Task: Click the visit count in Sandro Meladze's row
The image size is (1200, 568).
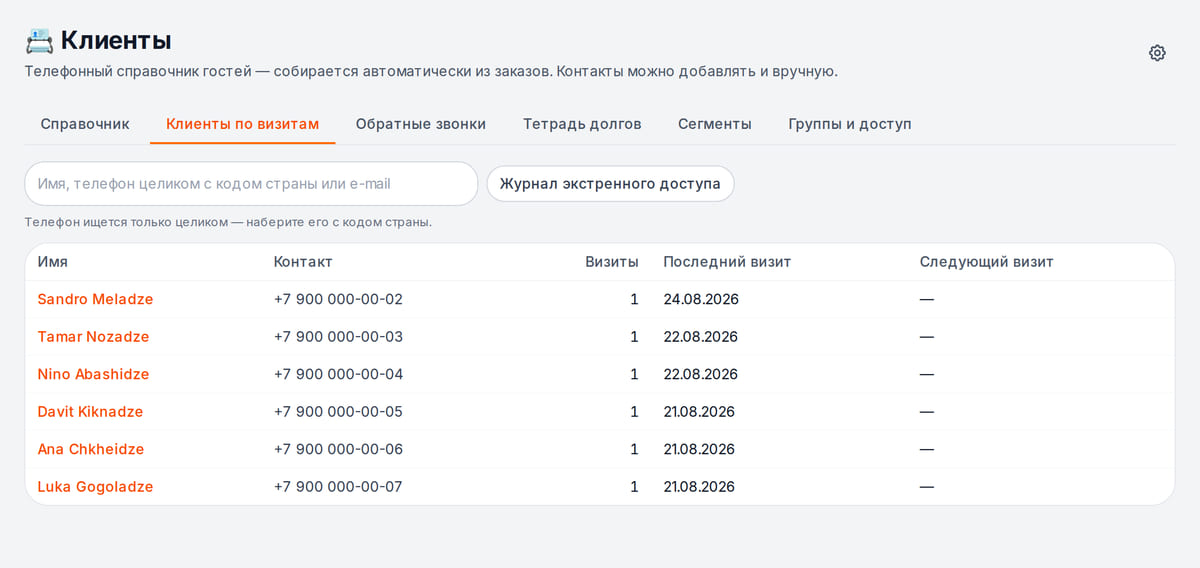Action: pyautogui.click(x=634, y=299)
